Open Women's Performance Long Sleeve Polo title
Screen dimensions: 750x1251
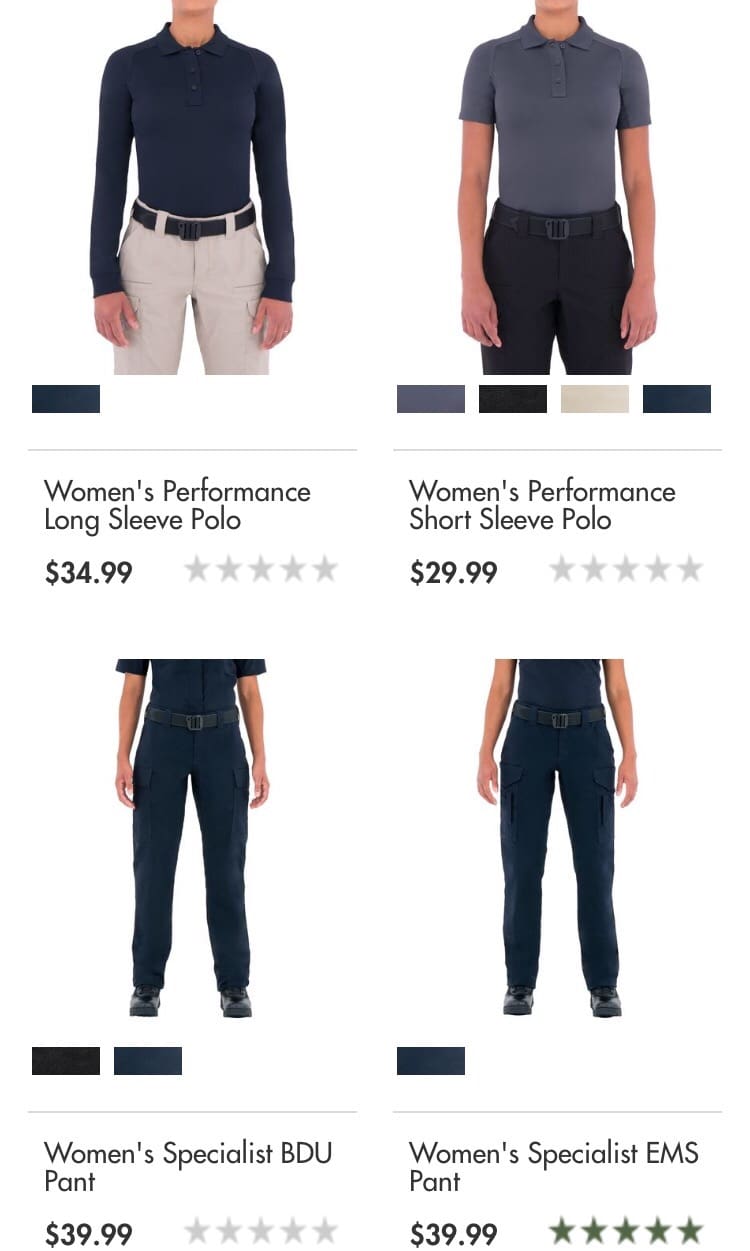(177, 506)
